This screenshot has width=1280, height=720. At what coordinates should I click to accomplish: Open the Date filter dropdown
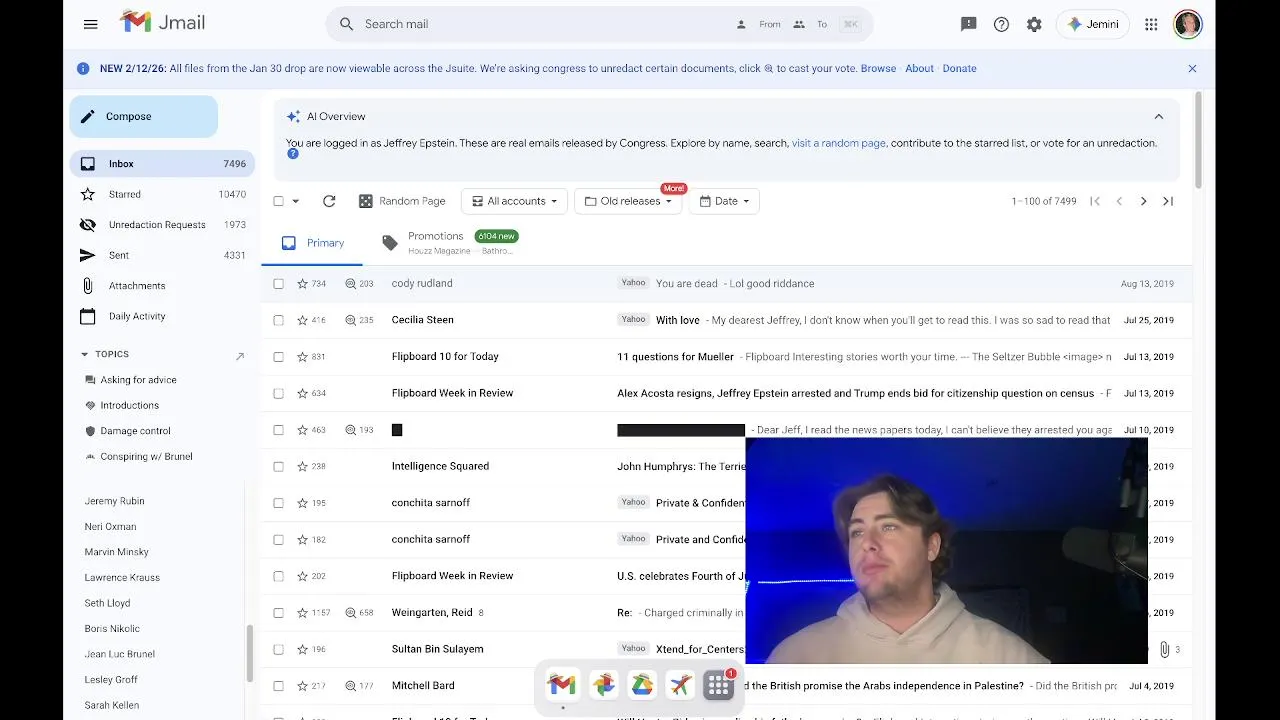pyautogui.click(x=724, y=201)
